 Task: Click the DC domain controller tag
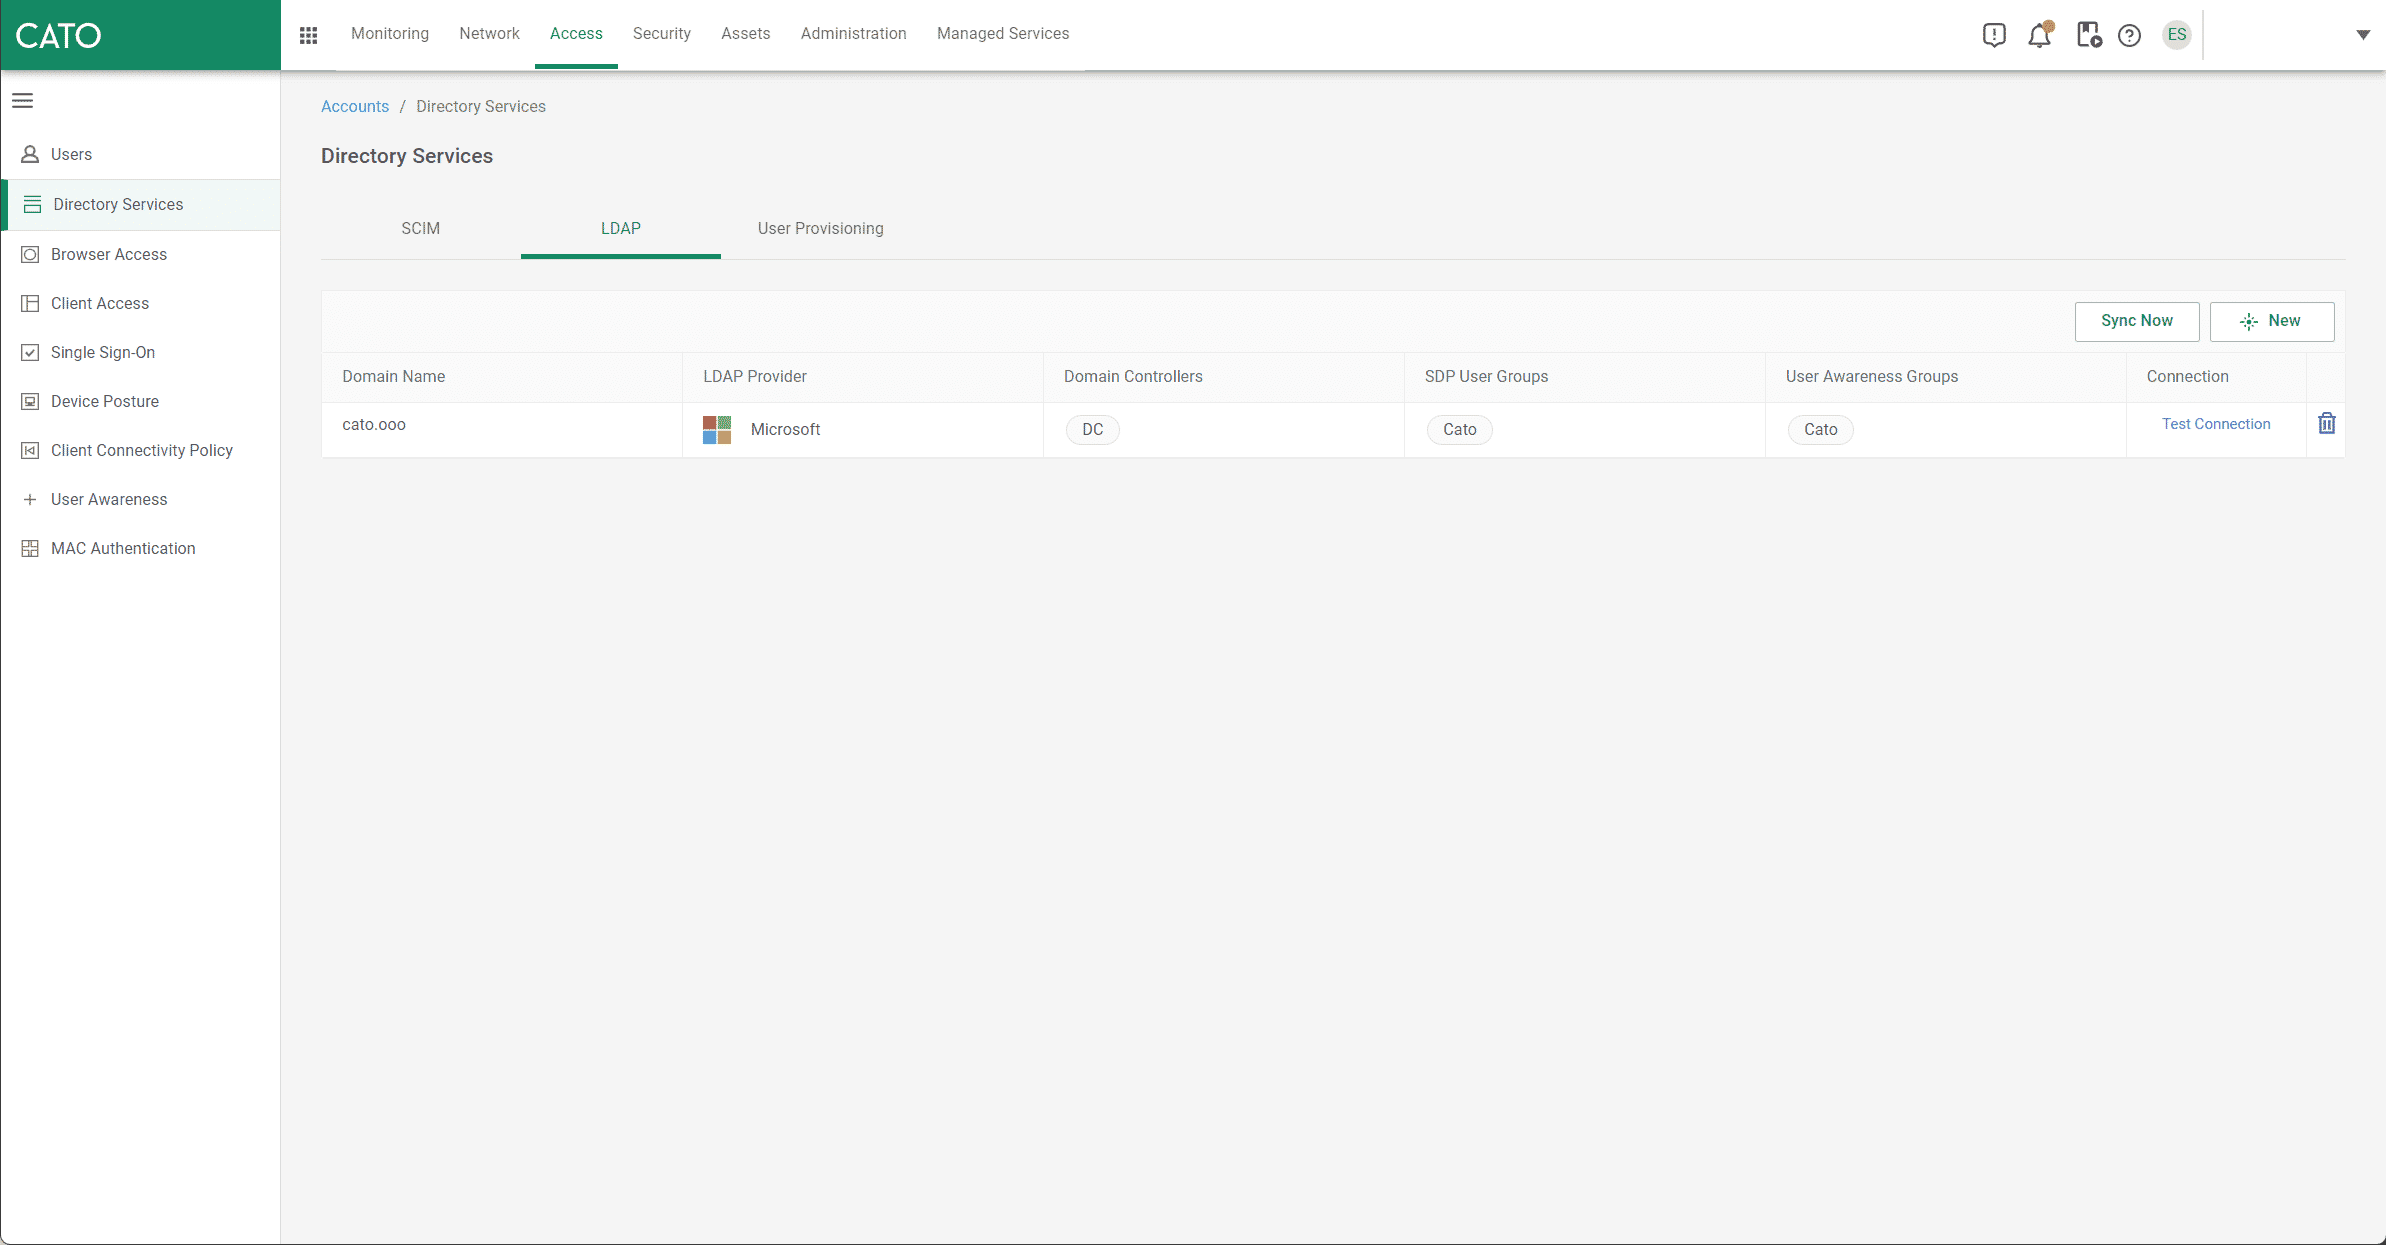(1092, 429)
